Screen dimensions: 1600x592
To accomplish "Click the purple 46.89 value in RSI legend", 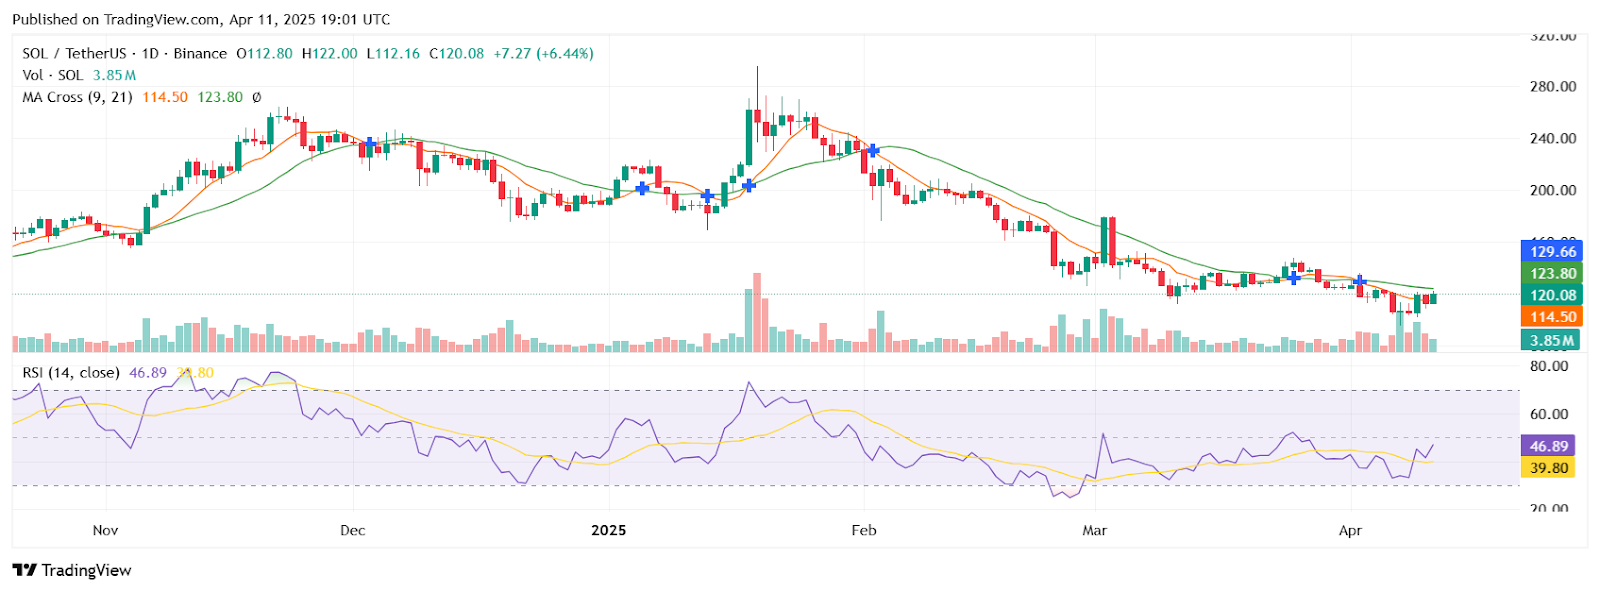I will [x=148, y=372].
